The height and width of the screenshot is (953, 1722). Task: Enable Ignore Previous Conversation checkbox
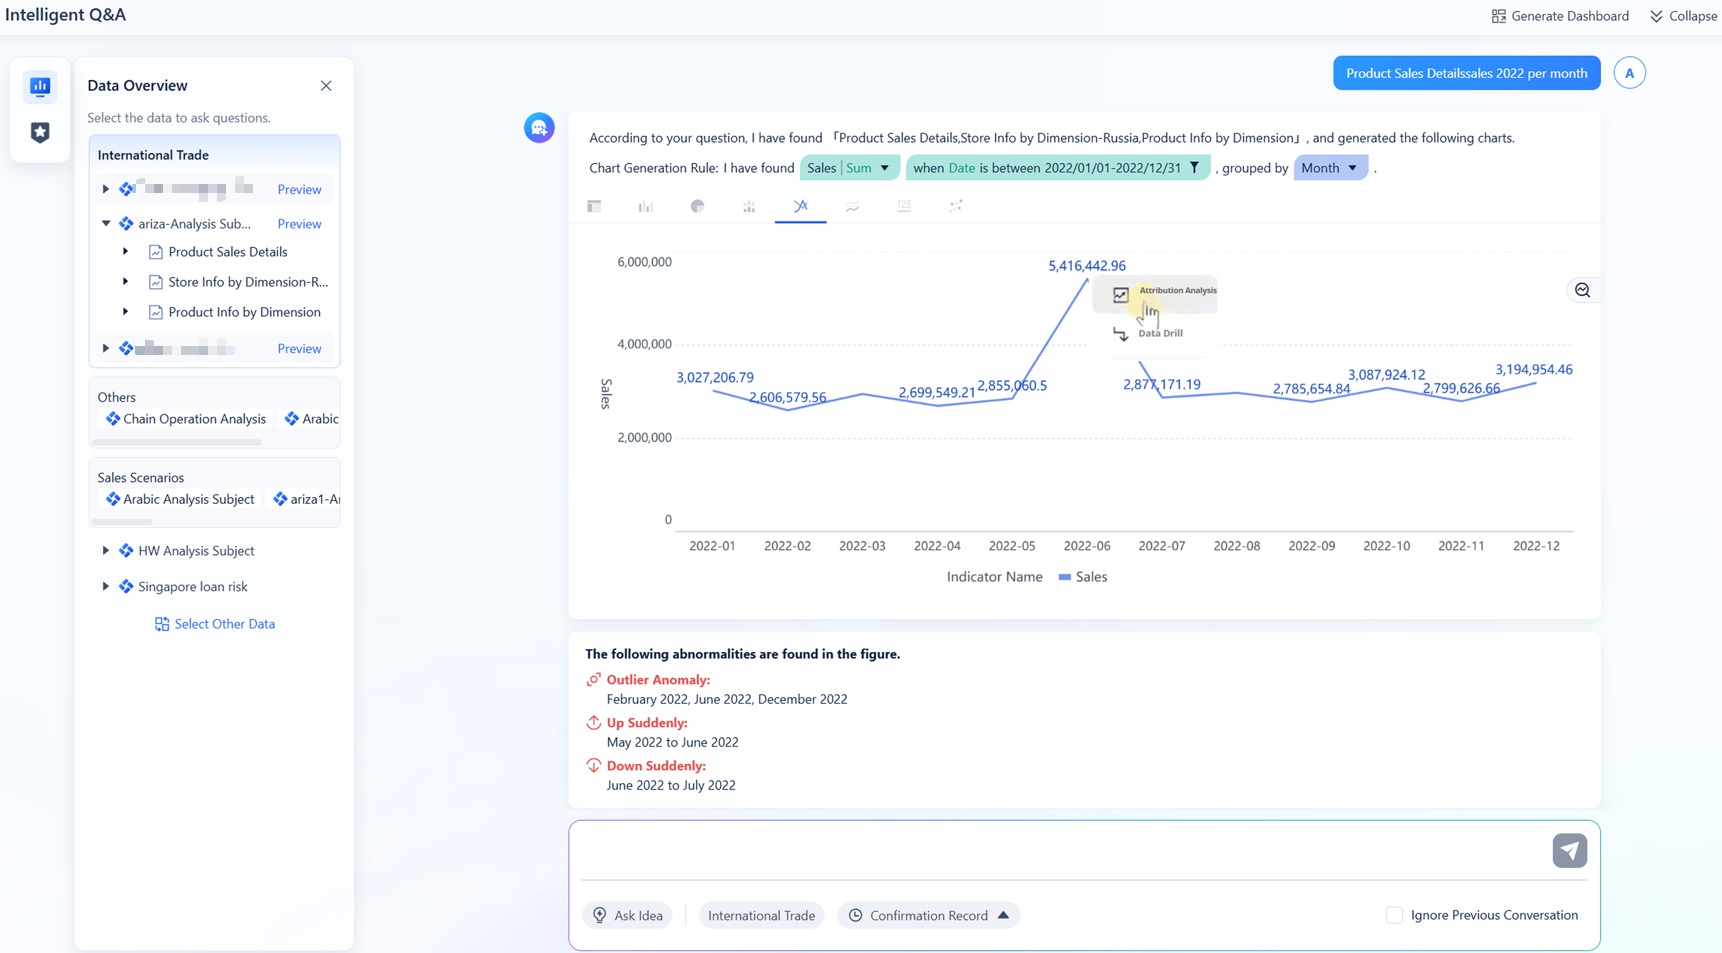[1394, 915]
